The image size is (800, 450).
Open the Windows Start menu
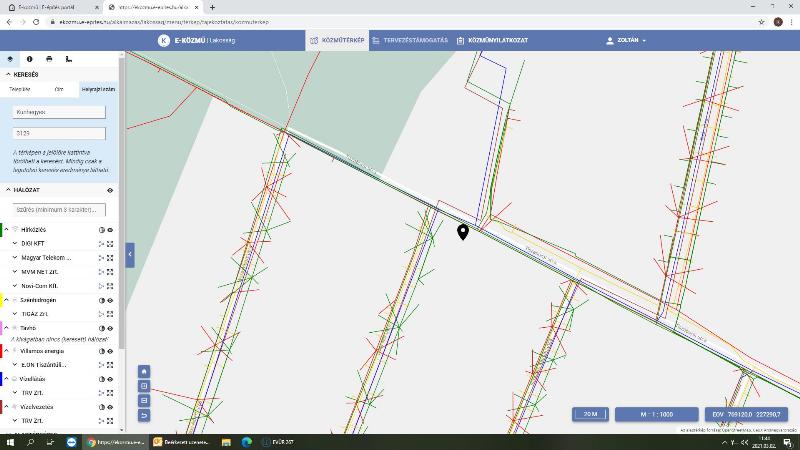click(10, 442)
